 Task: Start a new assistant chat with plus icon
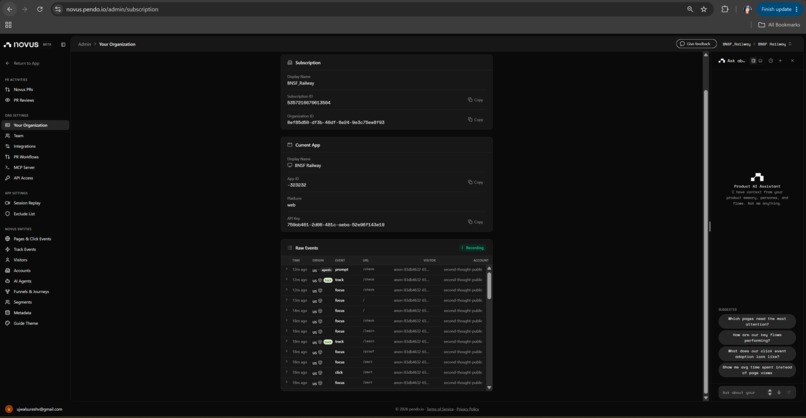(x=780, y=61)
